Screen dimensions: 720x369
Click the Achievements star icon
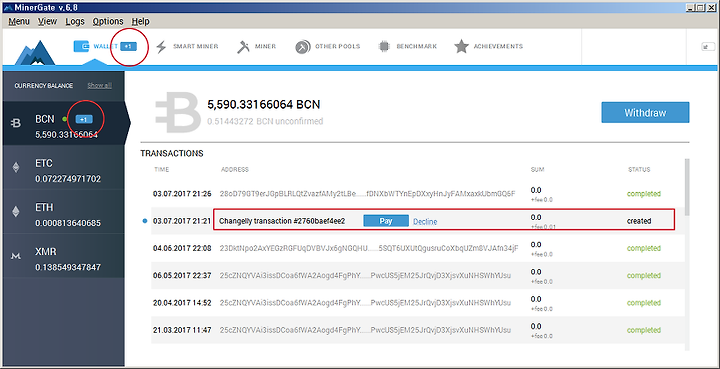click(x=461, y=46)
